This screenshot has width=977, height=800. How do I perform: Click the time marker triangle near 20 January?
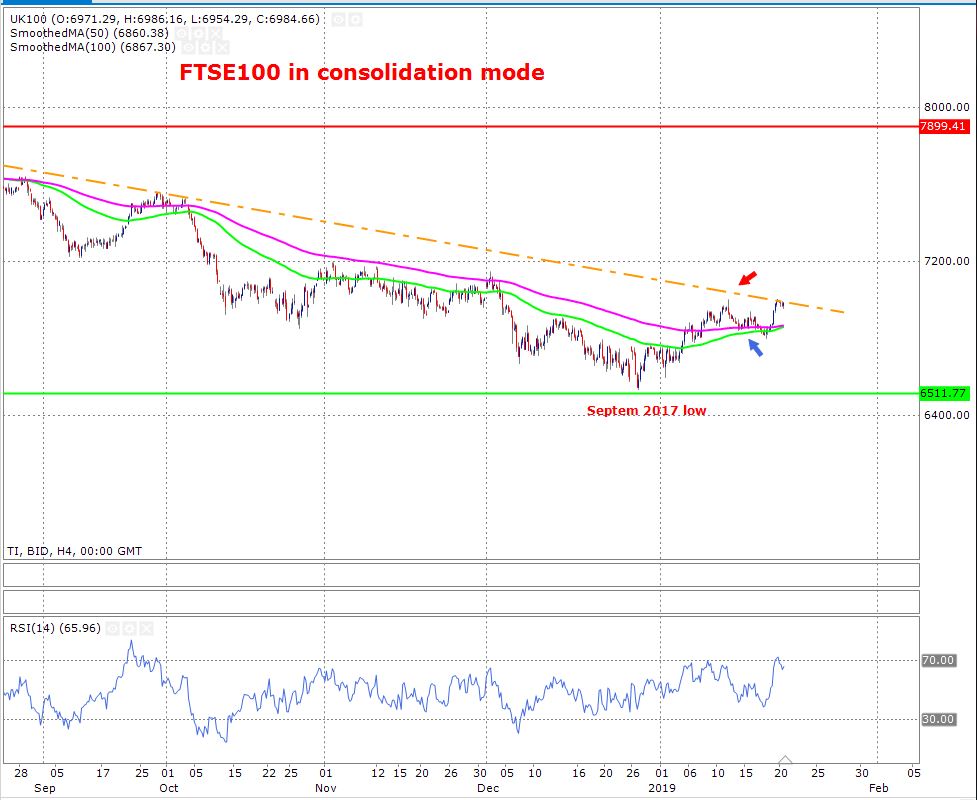pyautogui.click(x=785, y=759)
